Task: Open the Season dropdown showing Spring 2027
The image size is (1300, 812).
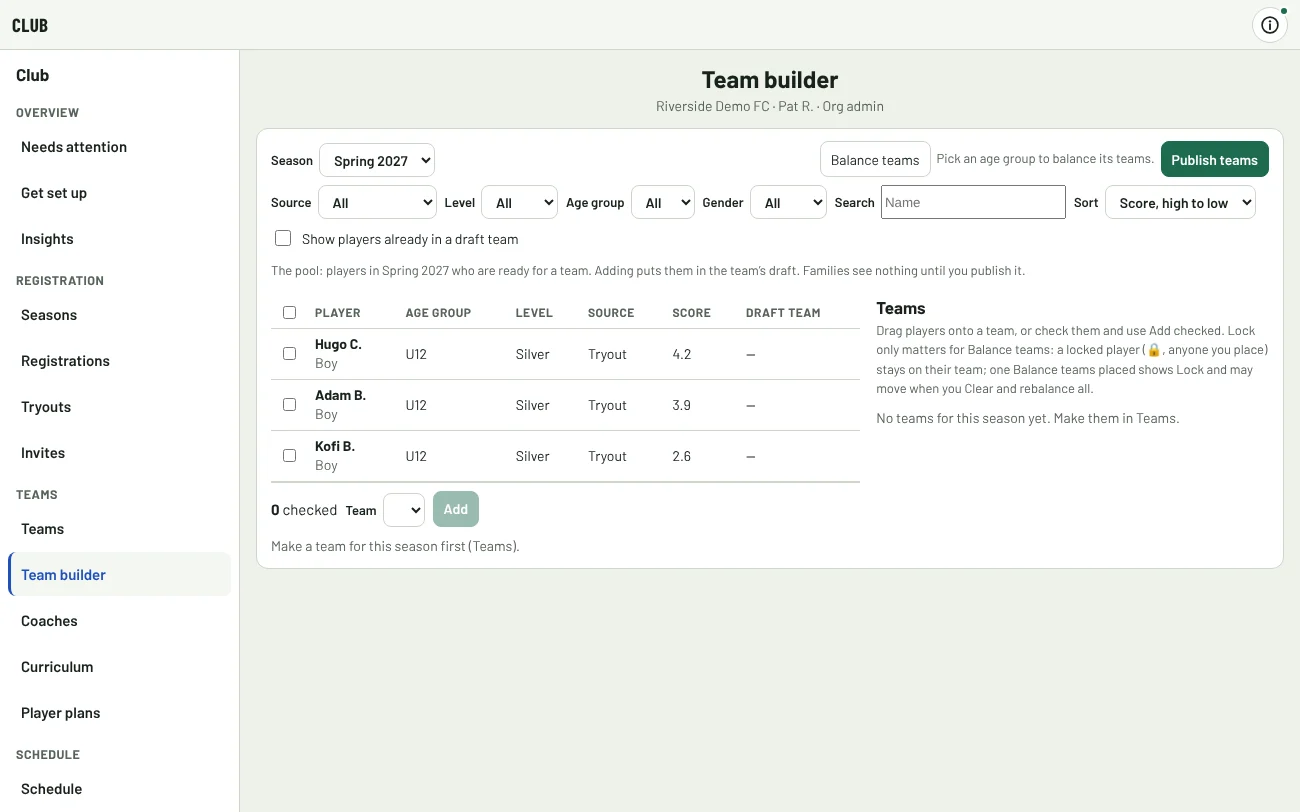Action: [x=377, y=160]
